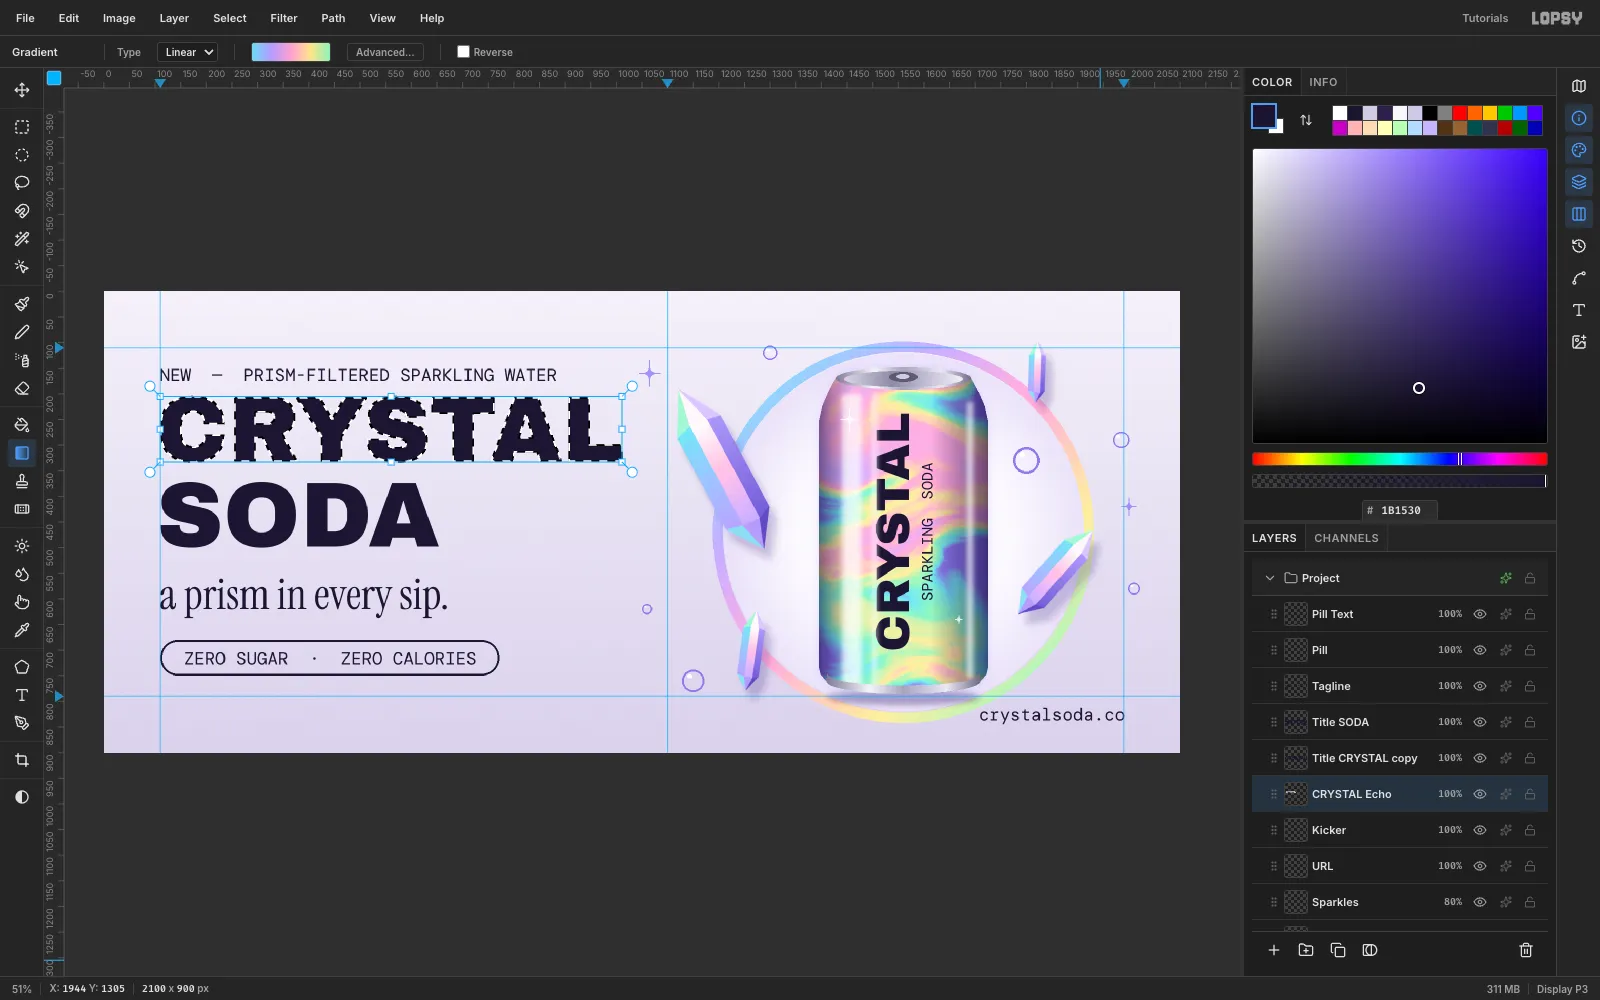The image size is (1600, 1000).
Task: Select the Brush tool
Action: pos(22,304)
